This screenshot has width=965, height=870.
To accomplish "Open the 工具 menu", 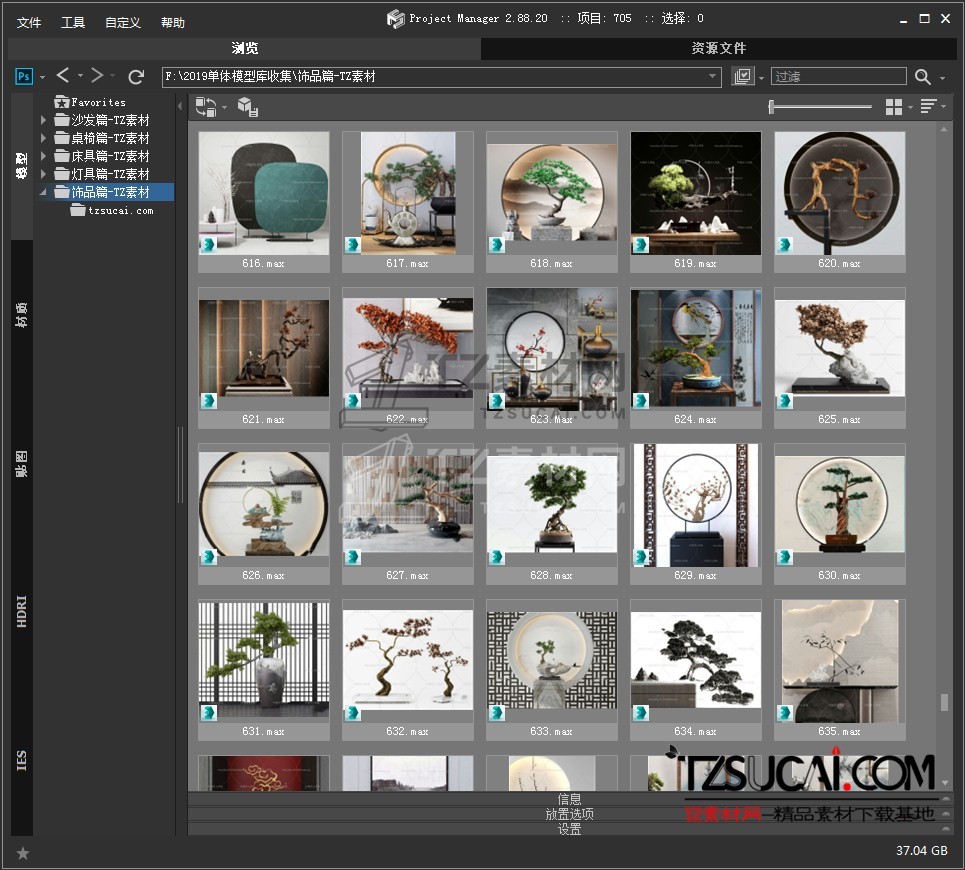I will click(73, 22).
